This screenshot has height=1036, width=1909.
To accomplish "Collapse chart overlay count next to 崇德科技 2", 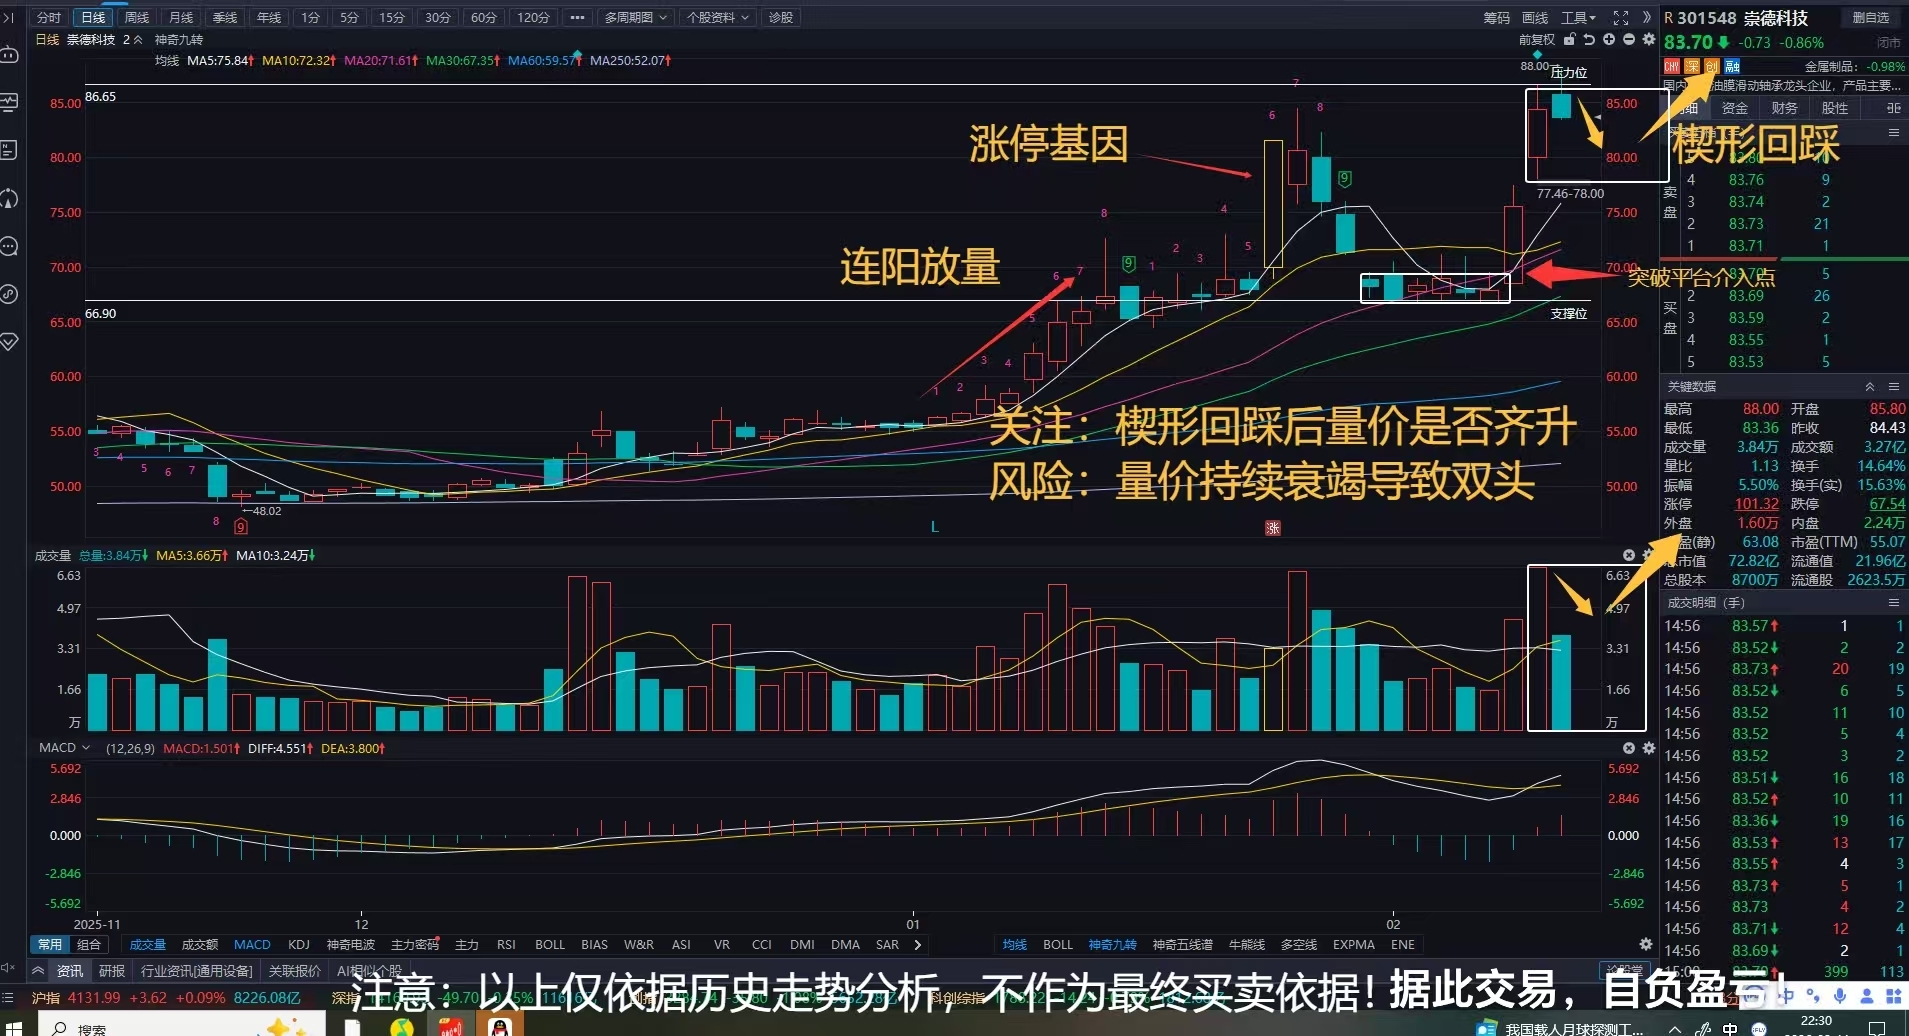I will pyautogui.click(x=138, y=40).
